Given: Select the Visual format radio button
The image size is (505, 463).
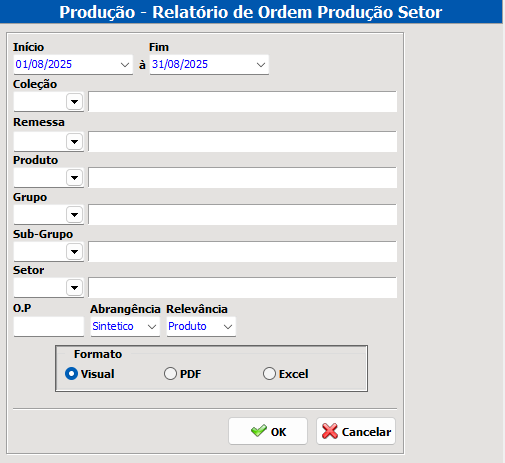Looking at the screenshot, I should coord(71,374).
